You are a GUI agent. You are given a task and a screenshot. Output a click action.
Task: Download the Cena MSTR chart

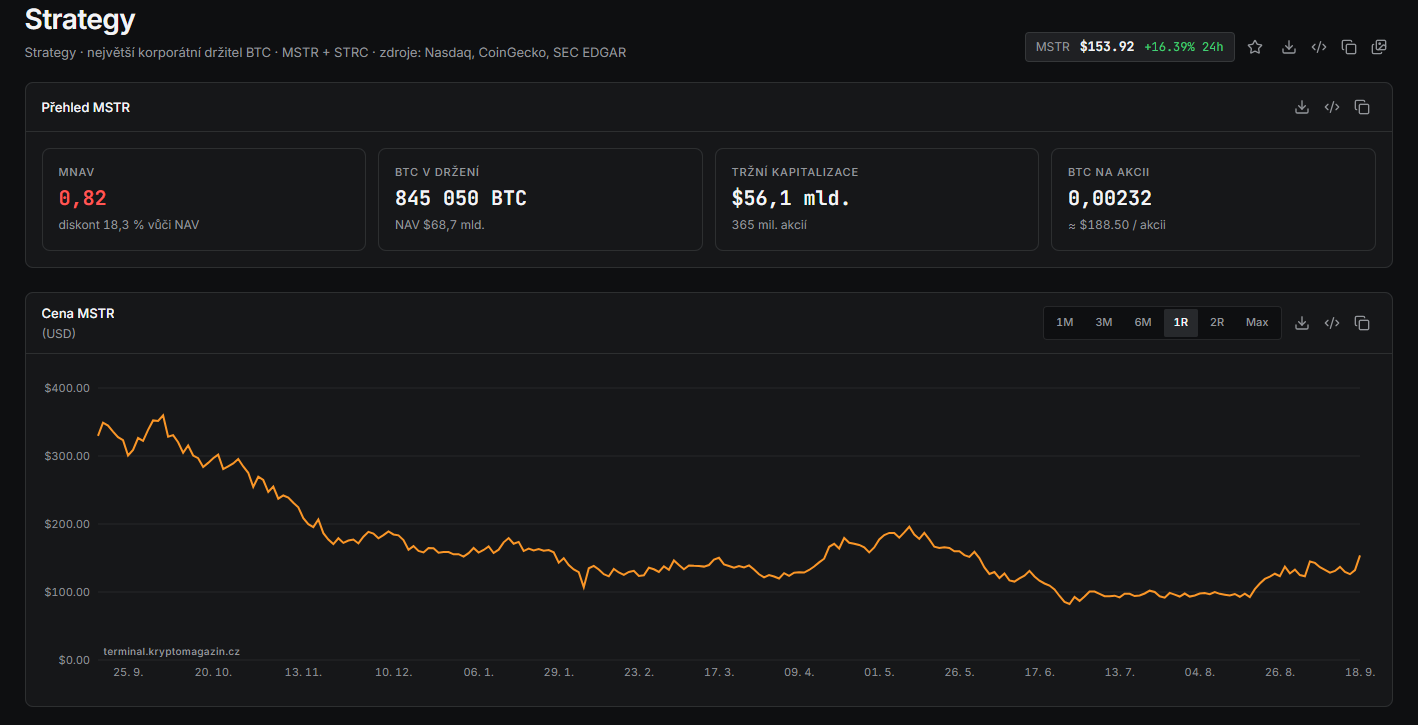pyautogui.click(x=1302, y=323)
